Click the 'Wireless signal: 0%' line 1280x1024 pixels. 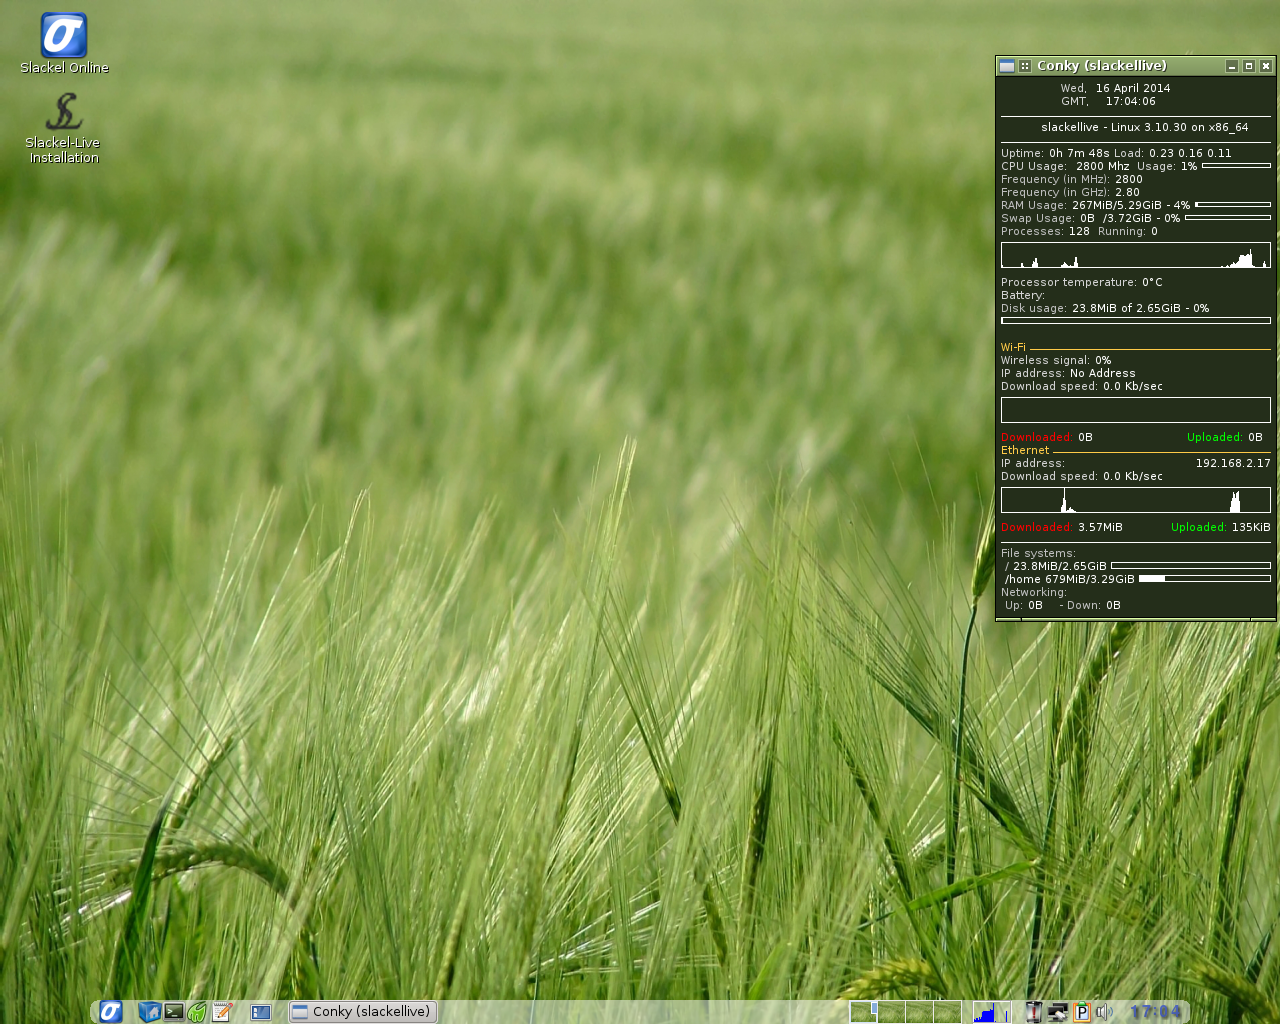point(1056,360)
